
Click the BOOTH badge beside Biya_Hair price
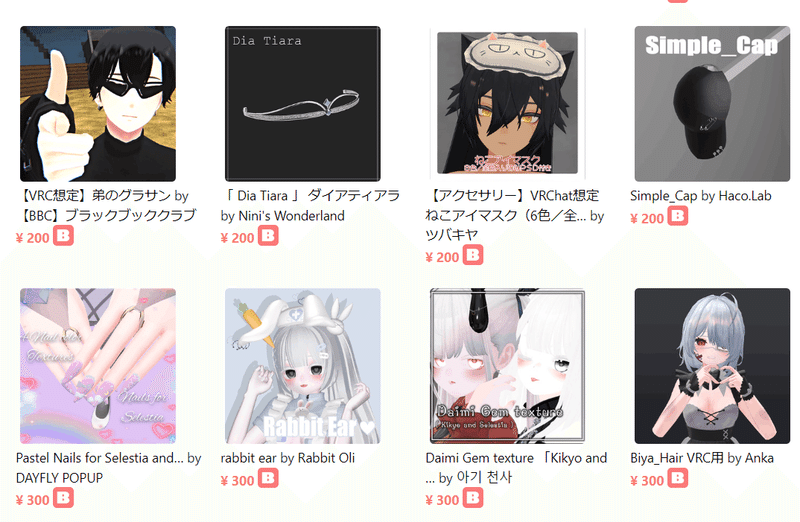pyautogui.click(x=678, y=479)
